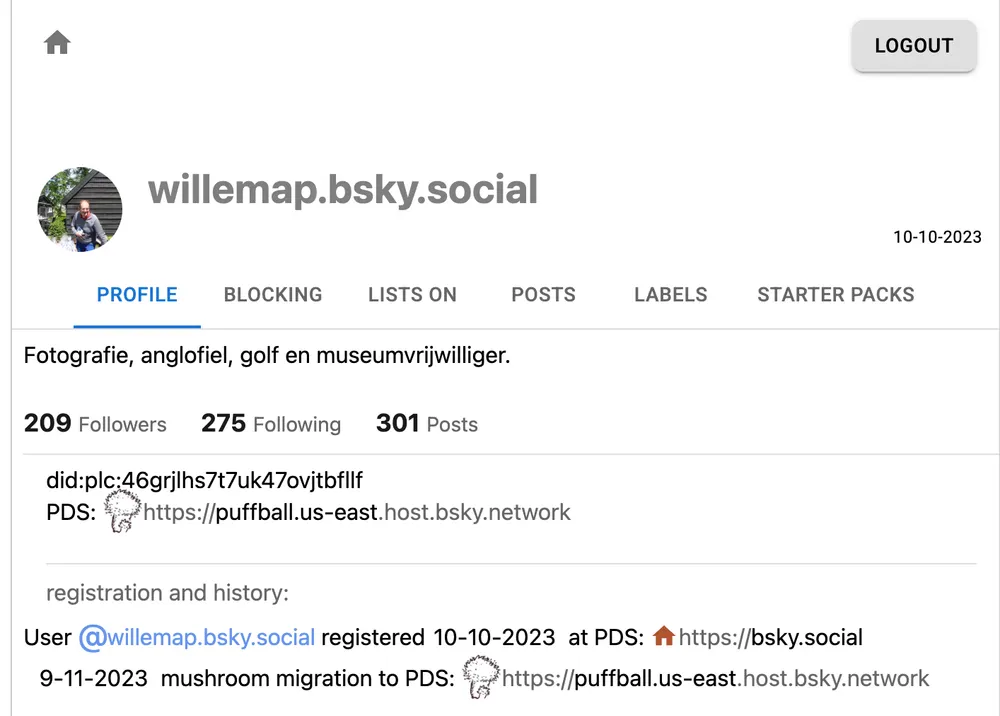Log out with the LOGOUT button
The image size is (1000, 716).
[913, 46]
